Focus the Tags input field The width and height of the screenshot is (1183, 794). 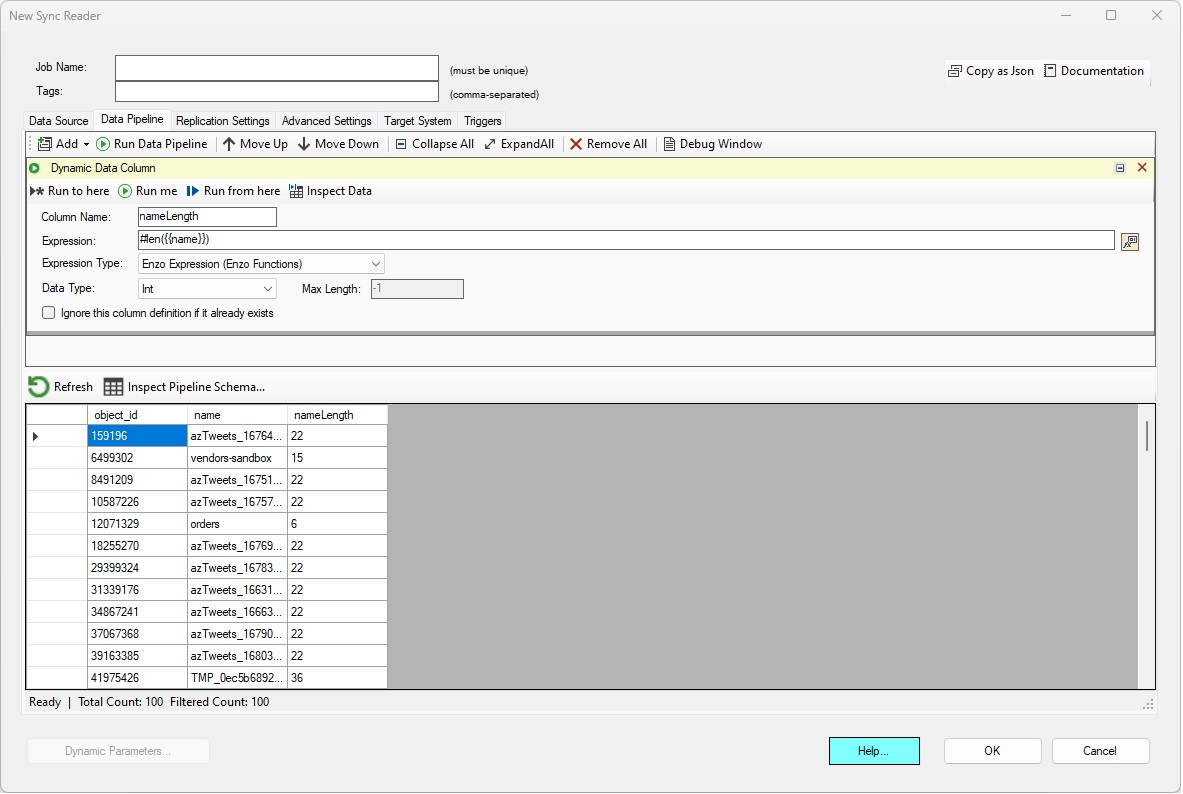(277, 91)
